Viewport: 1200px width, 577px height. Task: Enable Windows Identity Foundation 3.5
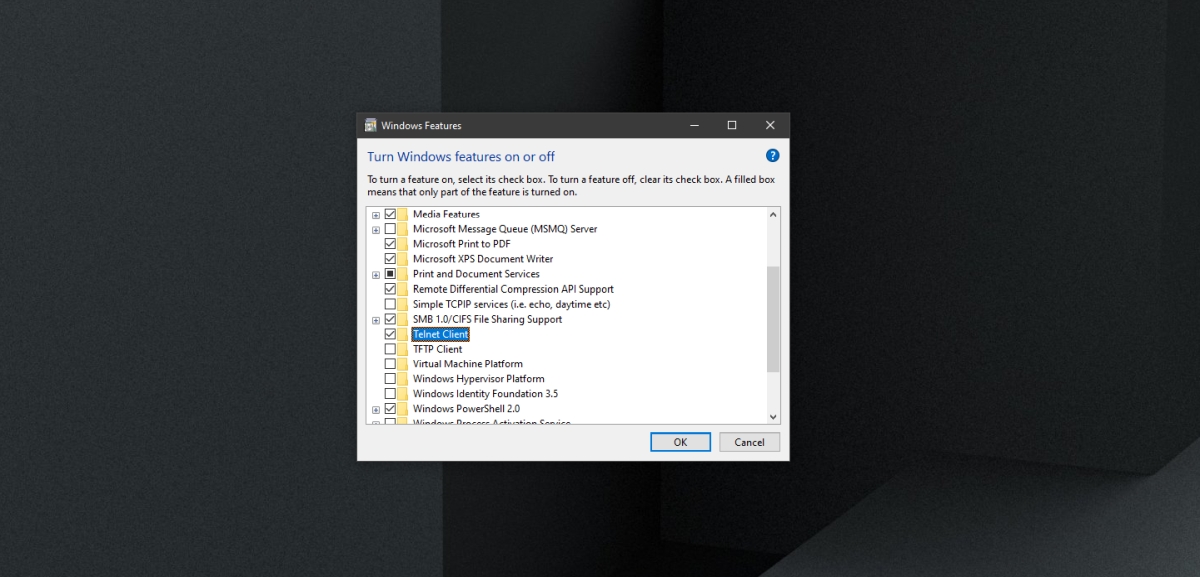[390, 393]
